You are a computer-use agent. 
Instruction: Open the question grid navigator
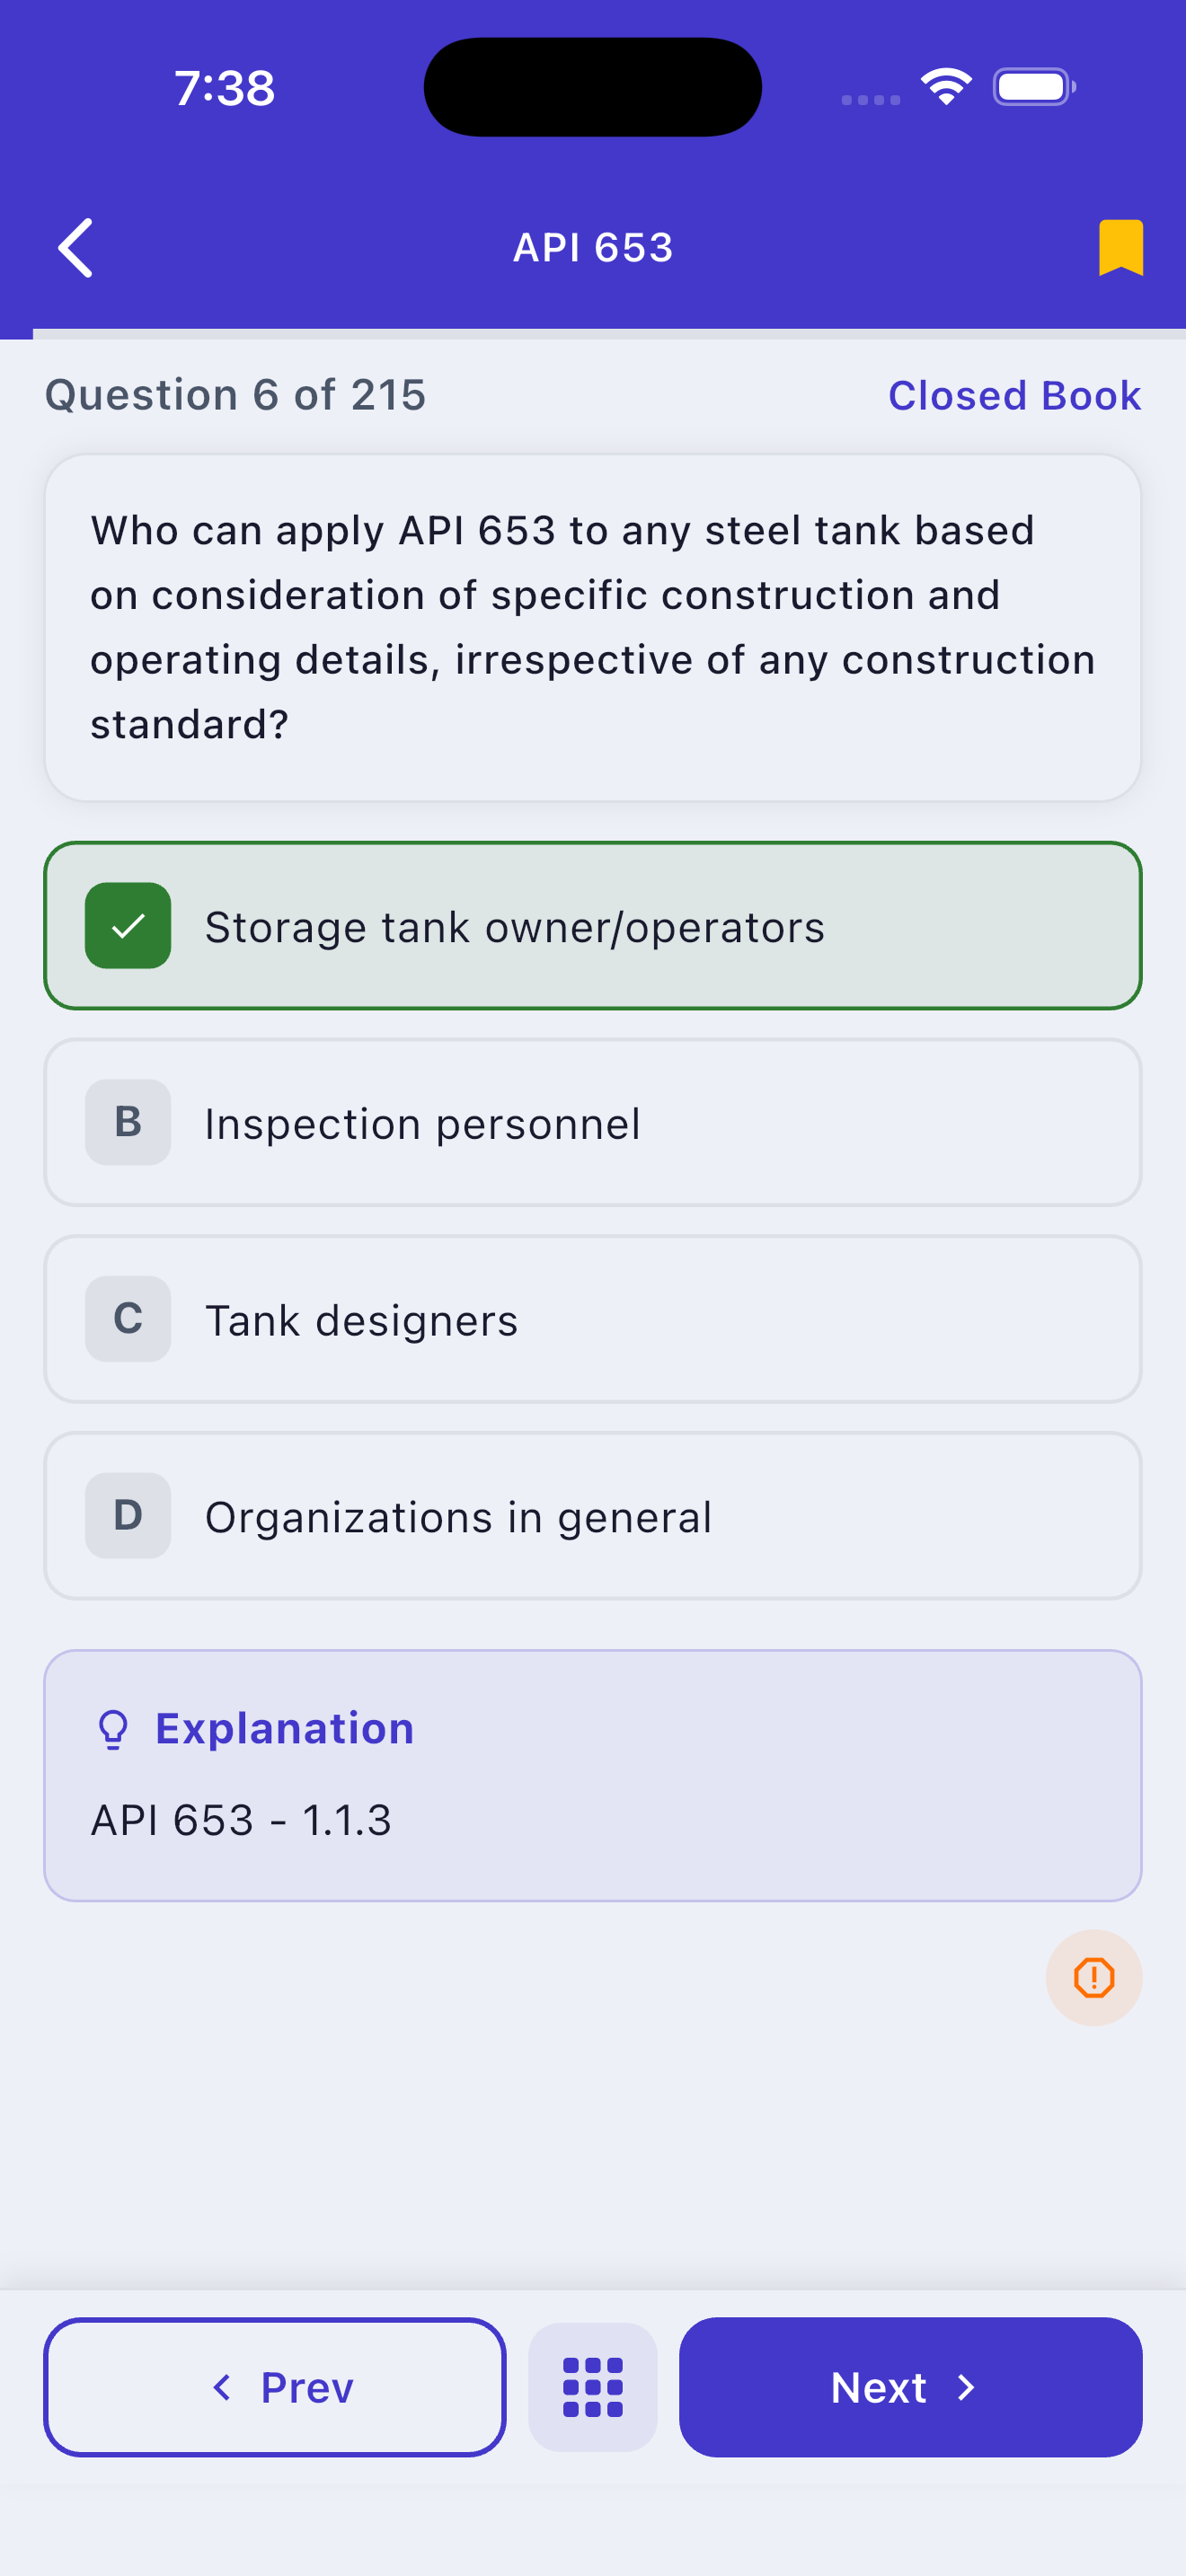592,2387
